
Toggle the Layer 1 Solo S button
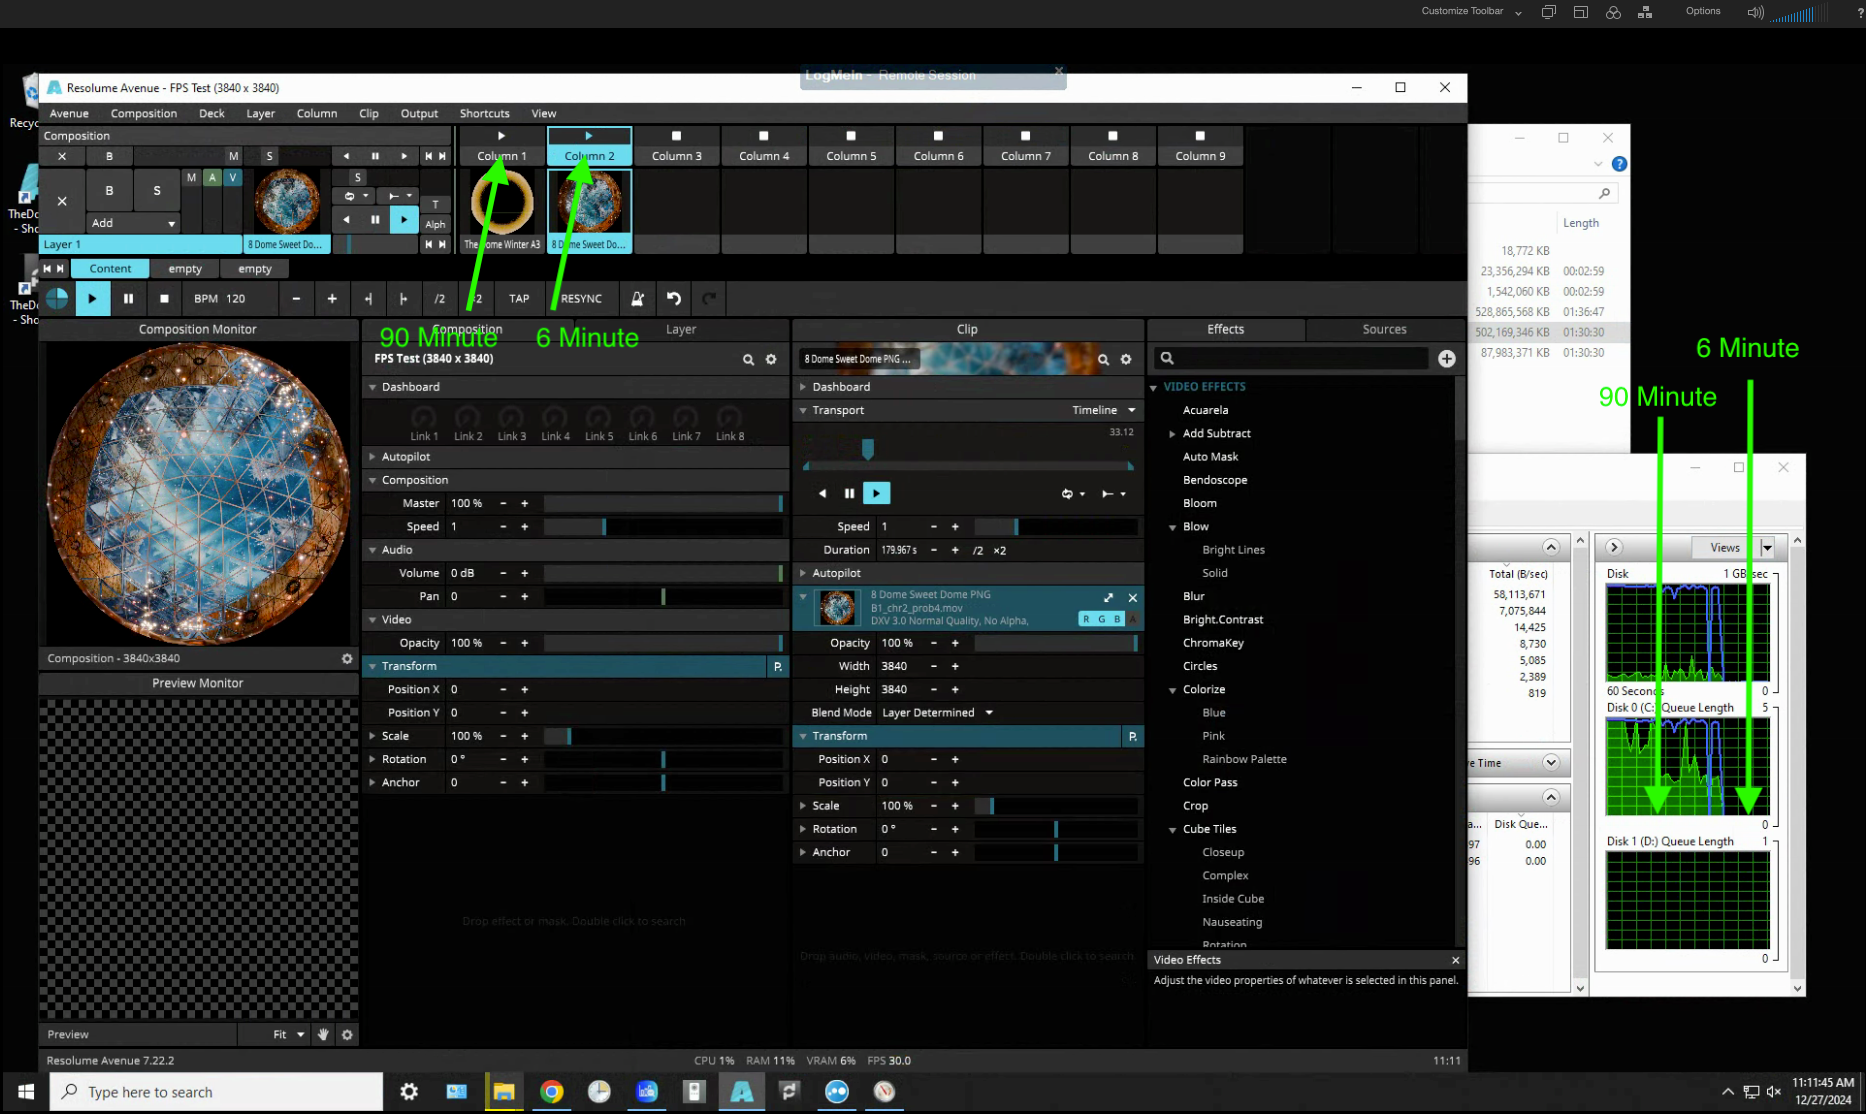click(x=156, y=190)
